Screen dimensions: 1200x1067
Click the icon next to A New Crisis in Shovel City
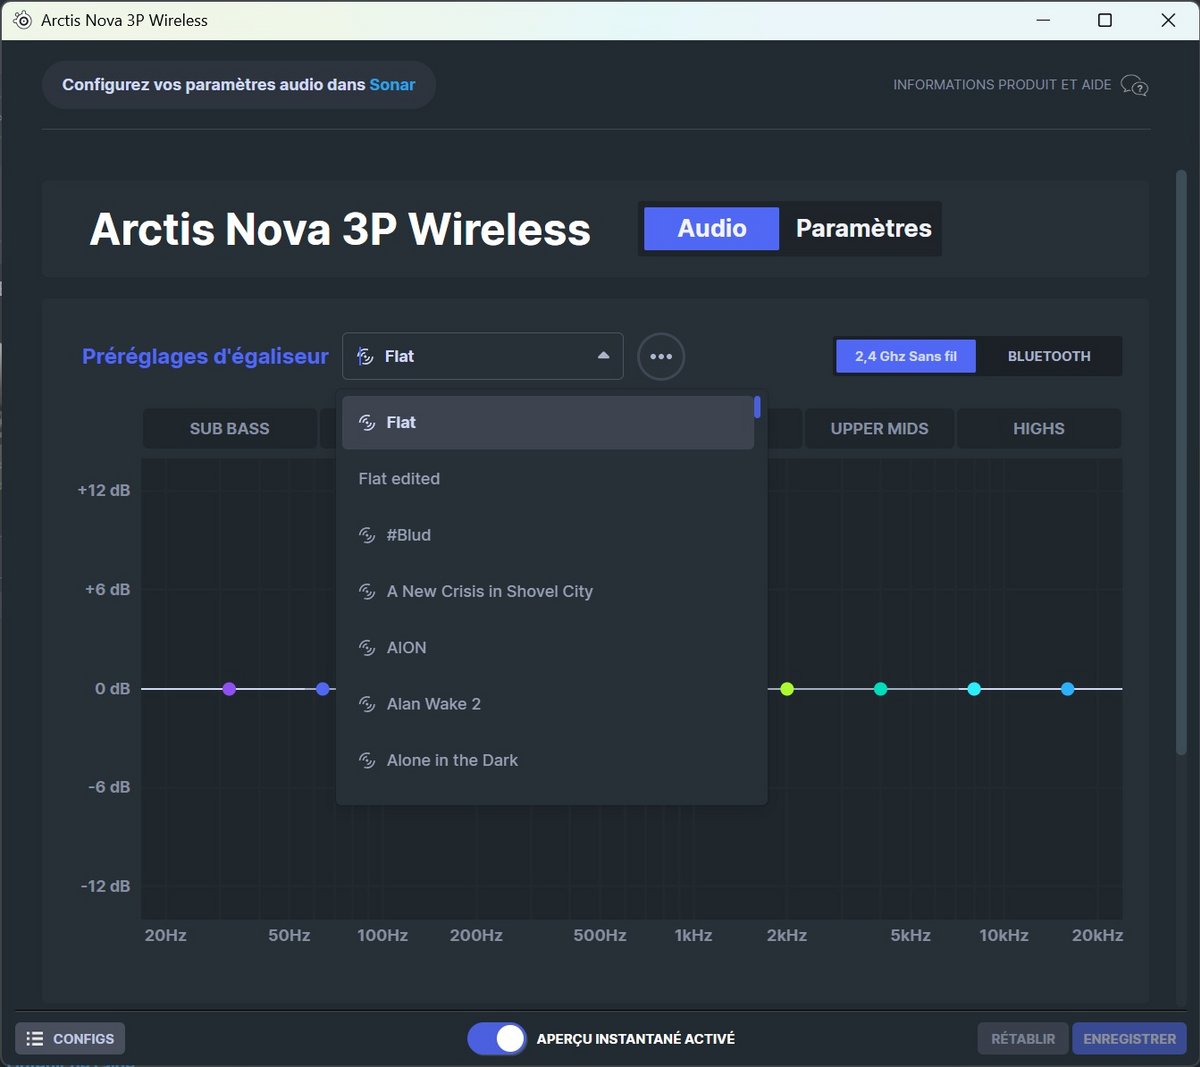tap(367, 591)
